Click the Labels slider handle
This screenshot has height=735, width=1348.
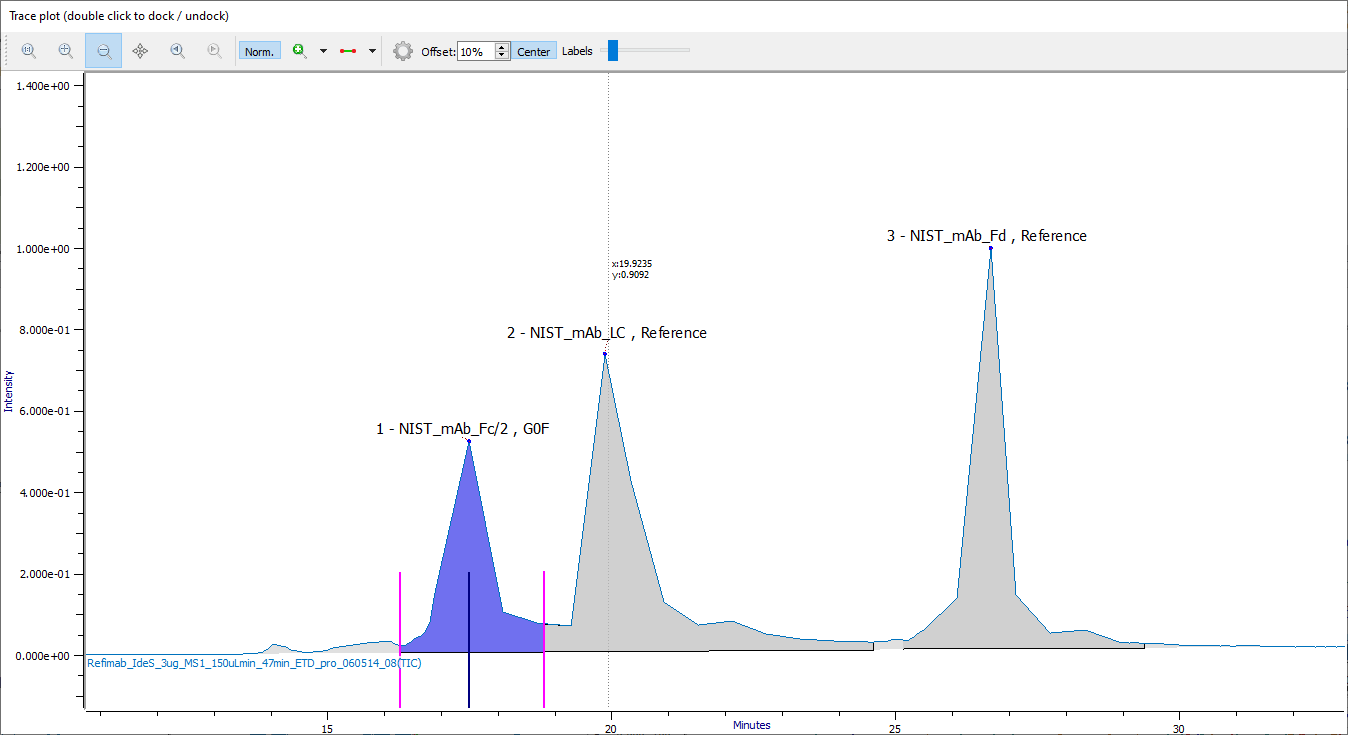pyautogui.click(x=613, y=50)
